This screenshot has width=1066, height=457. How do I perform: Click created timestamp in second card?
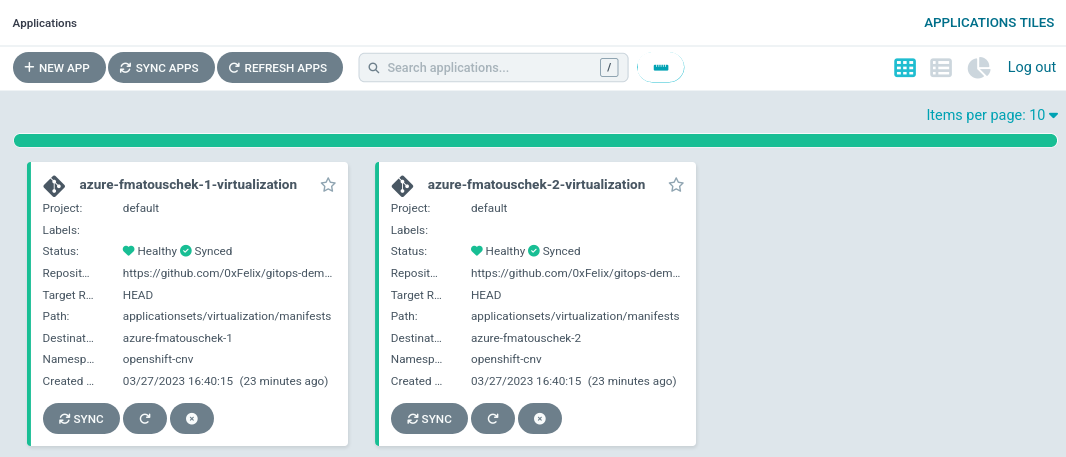click(573, 381)
